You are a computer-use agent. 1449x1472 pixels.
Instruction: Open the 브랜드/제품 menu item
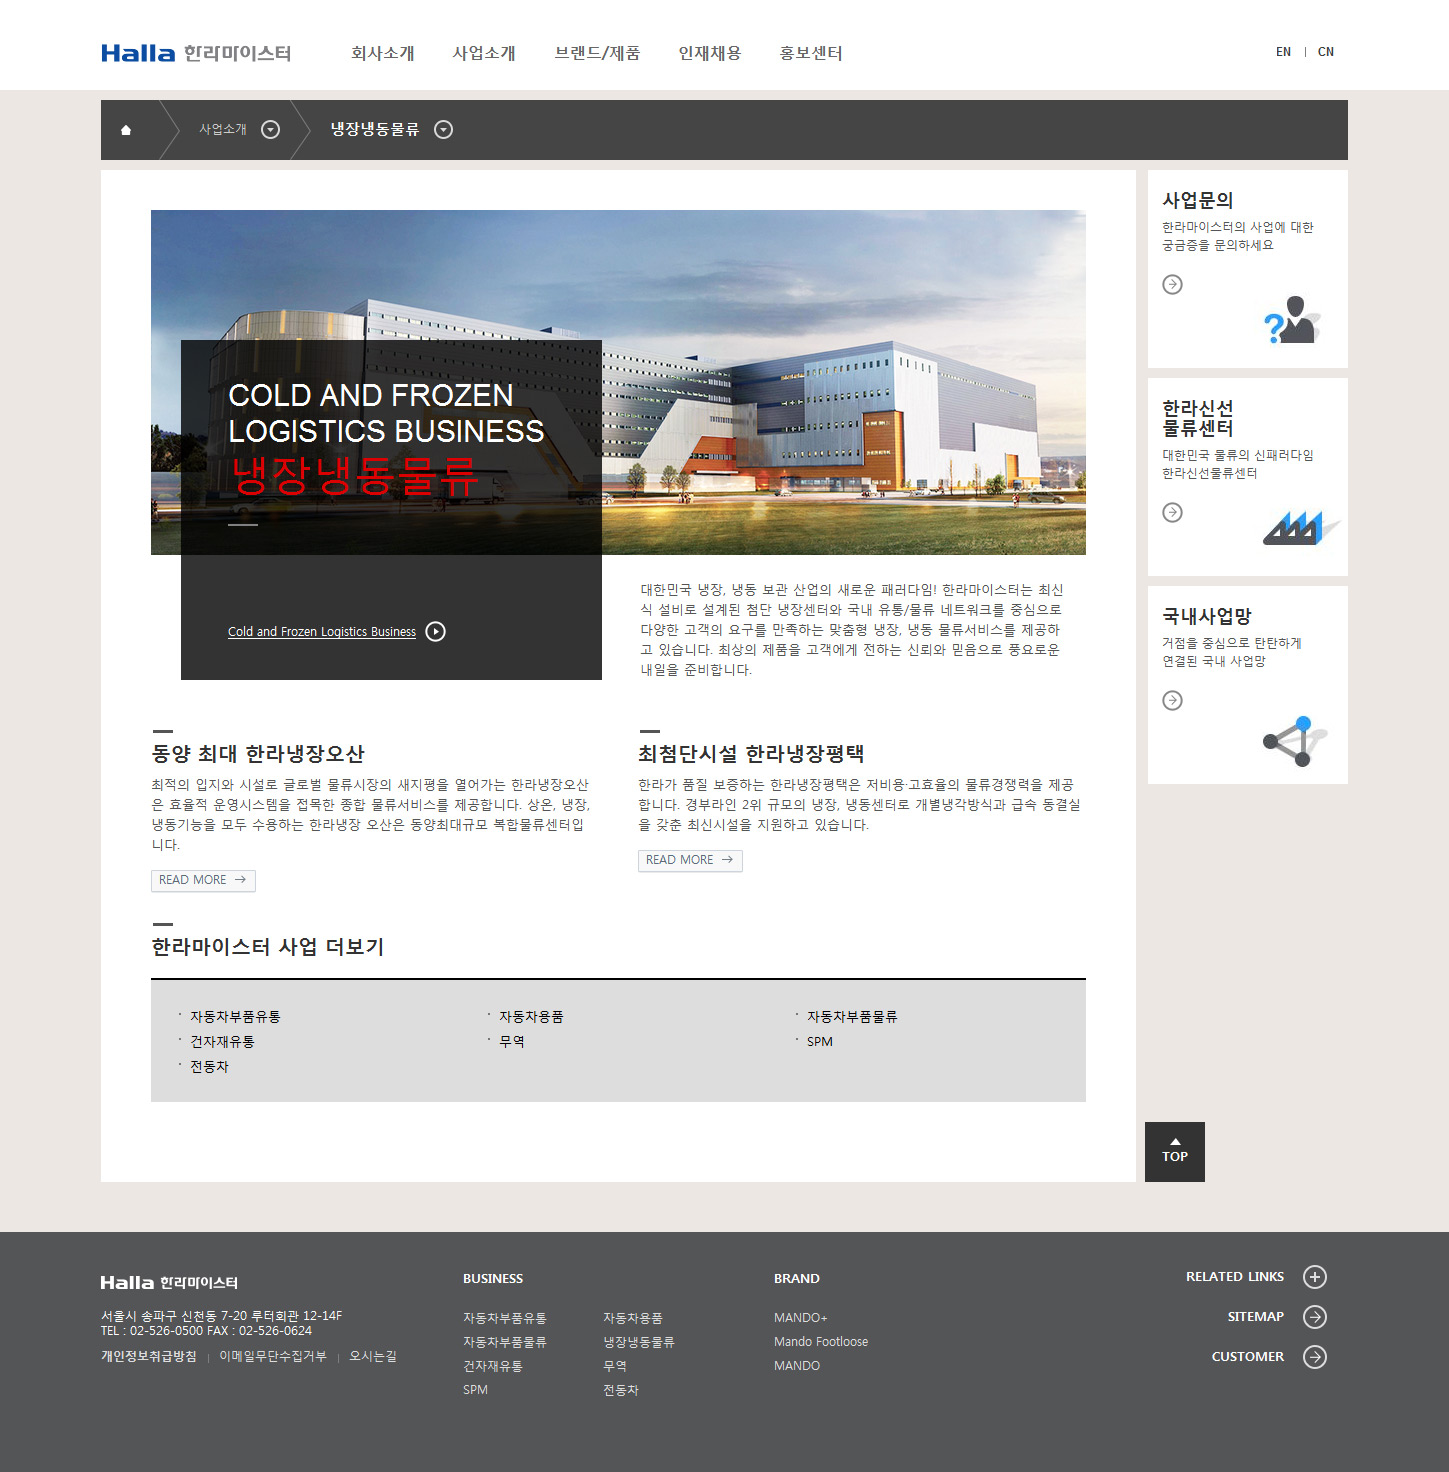click(x=597, y=53)
